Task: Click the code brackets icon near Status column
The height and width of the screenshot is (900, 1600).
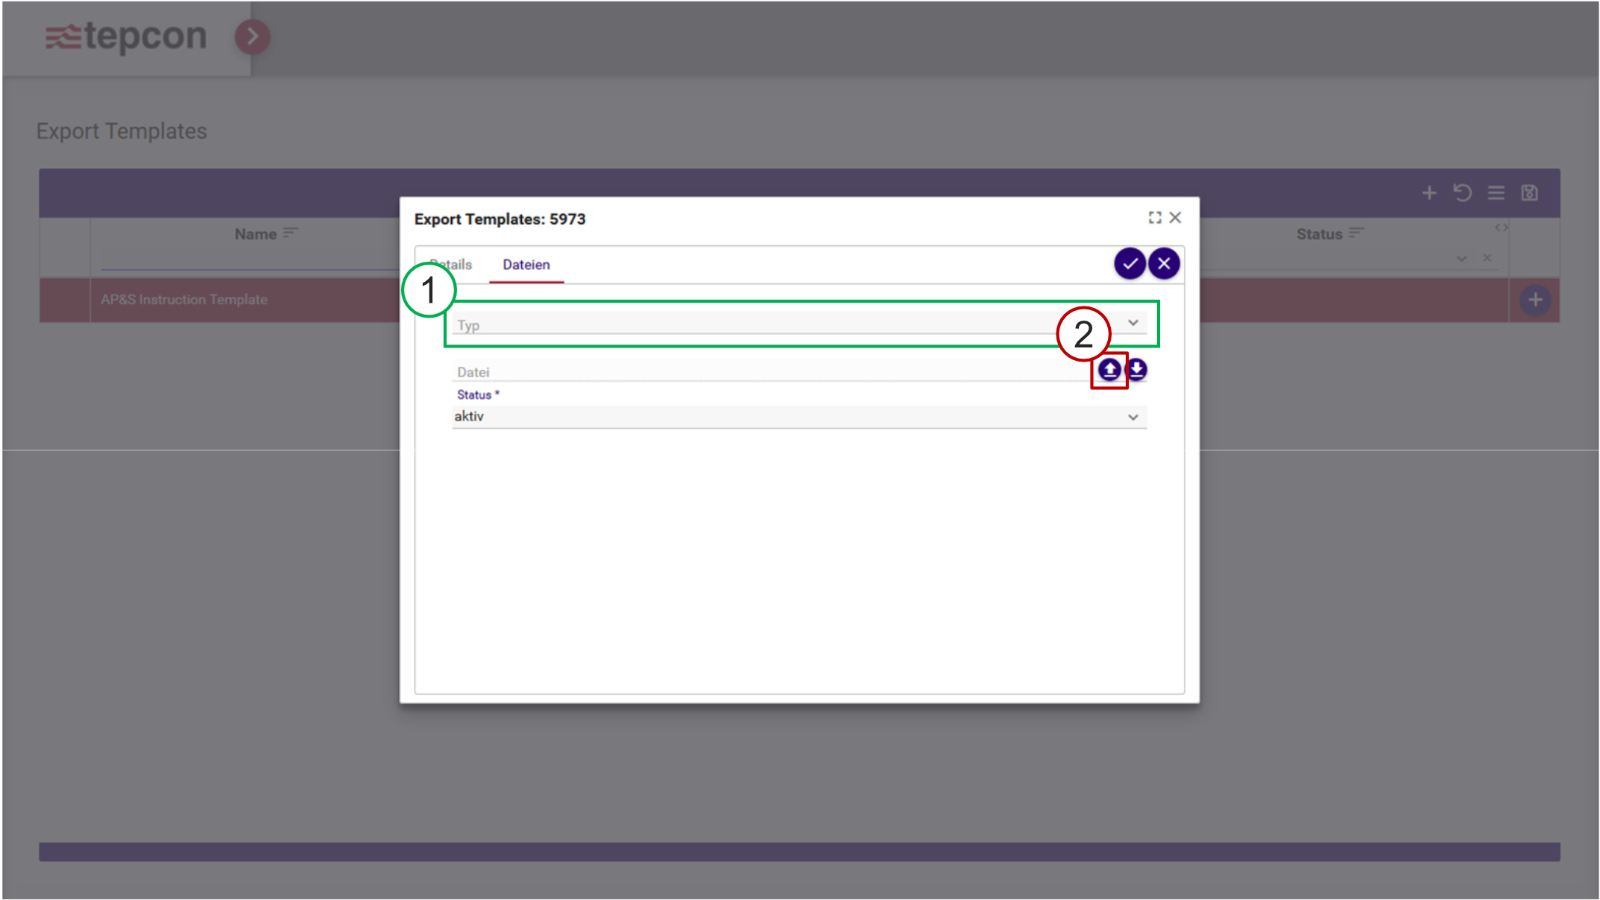Action: 1500,226
